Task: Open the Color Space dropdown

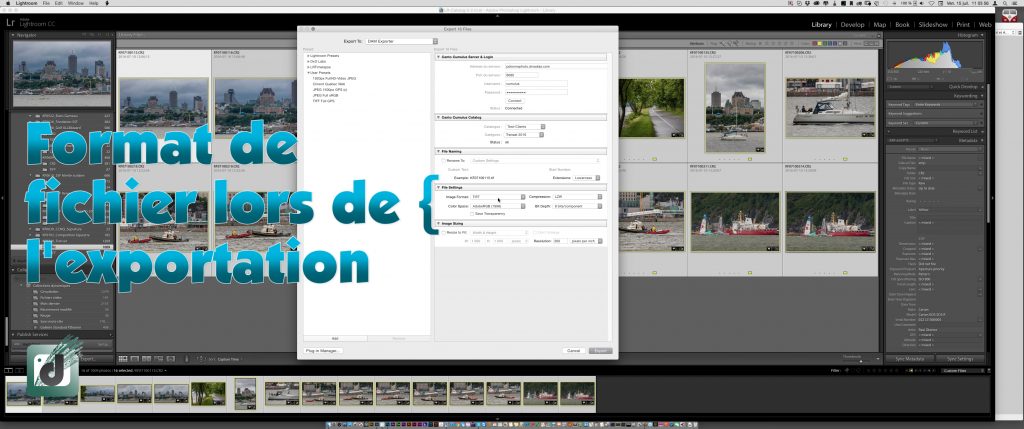Action: [498, 206]
